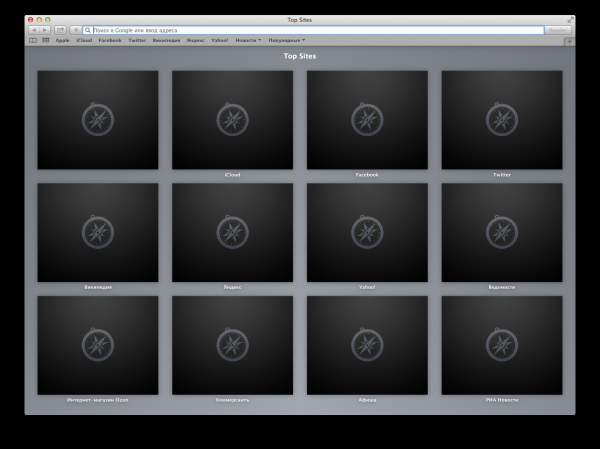Viewport: 600px width, 449px height.
Task: Open the Интернет-магазин Ozon thumbnail
Action: pyautogui.click(x=98, y=345)
